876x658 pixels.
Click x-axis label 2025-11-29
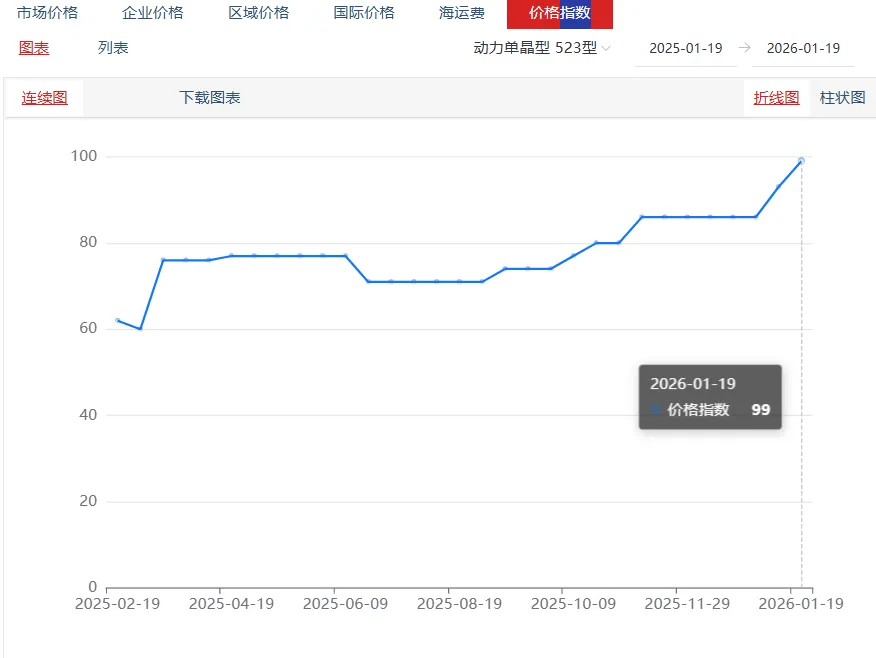(687, 604)
